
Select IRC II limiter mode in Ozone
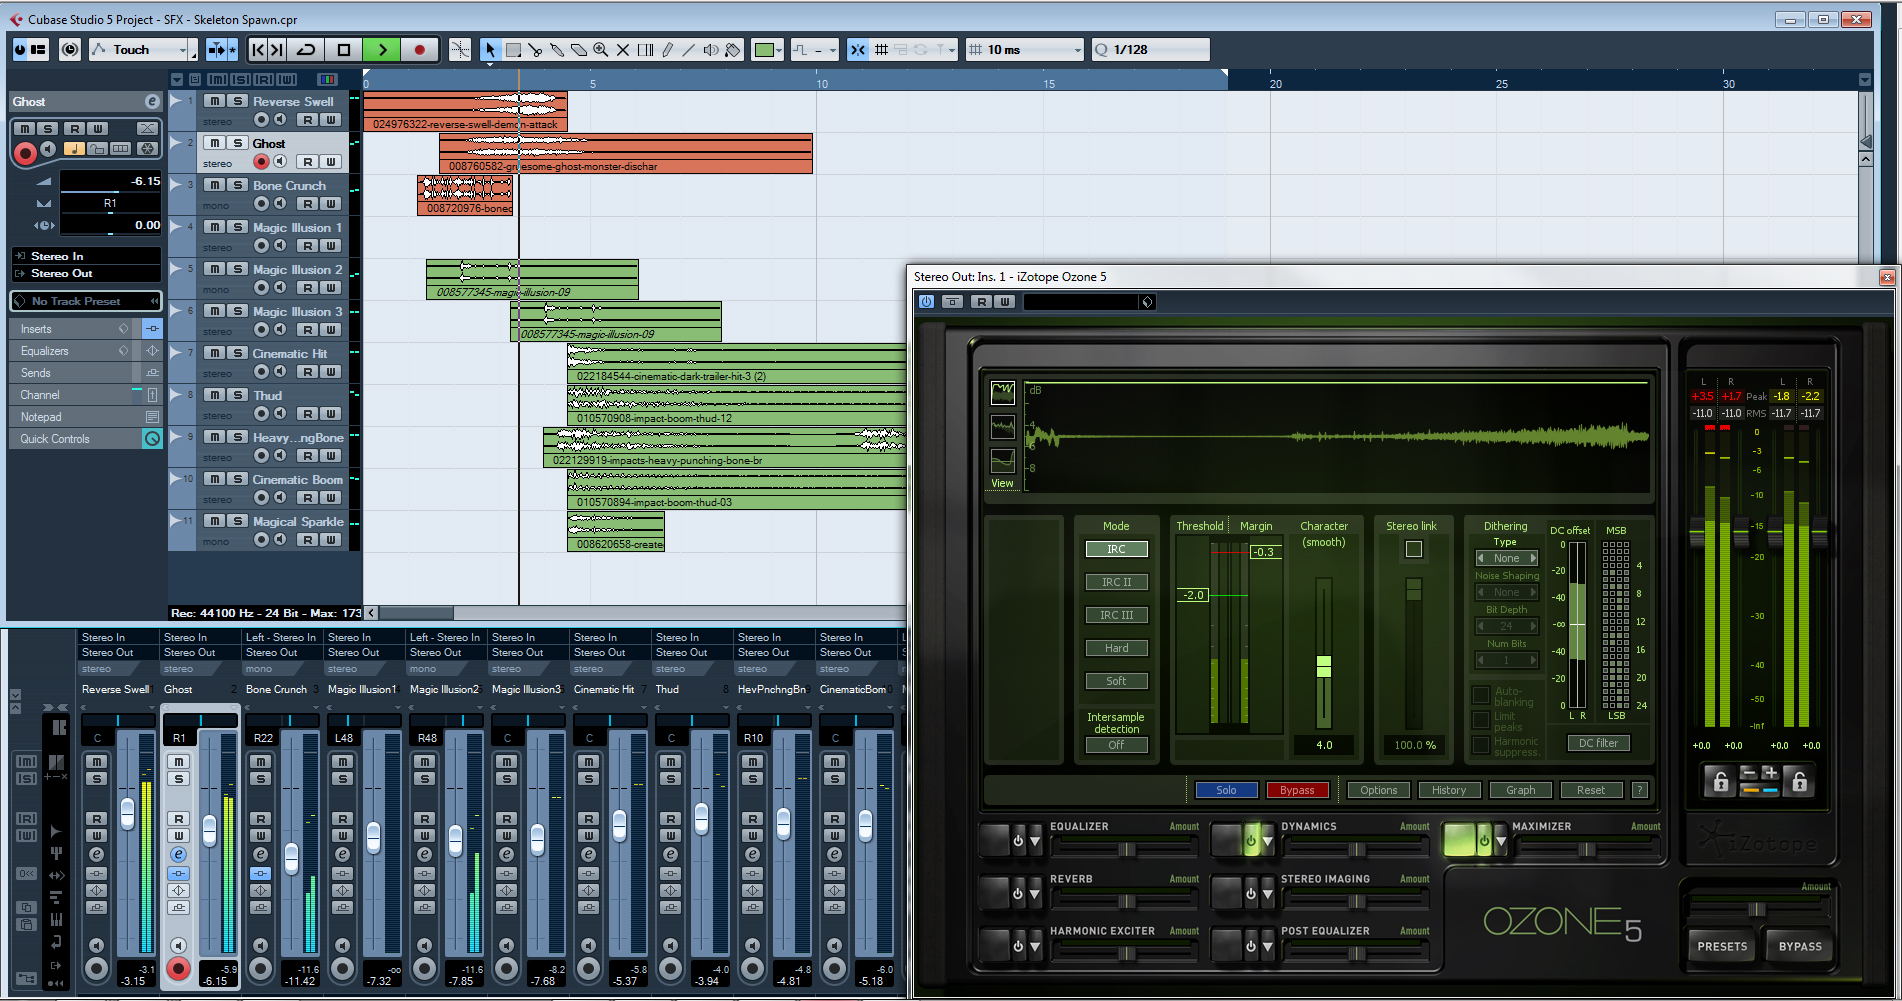click(1116, 582)
